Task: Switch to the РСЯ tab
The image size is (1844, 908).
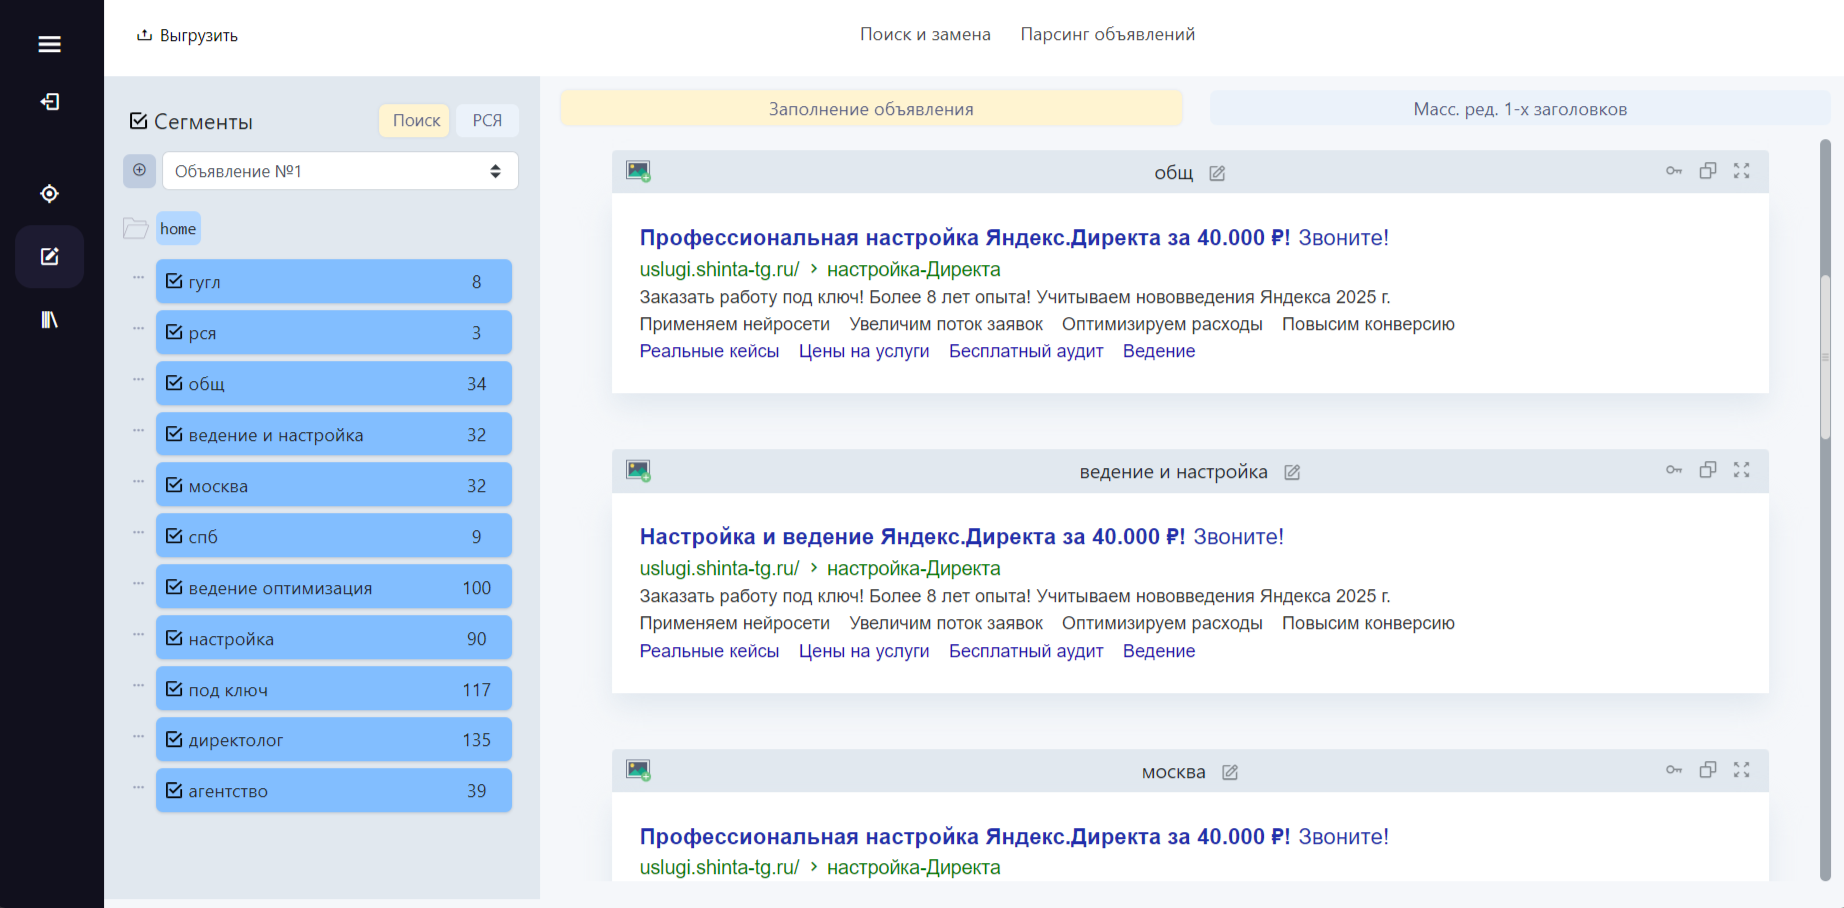Action: pyautogui.click(x=487, y=120)
